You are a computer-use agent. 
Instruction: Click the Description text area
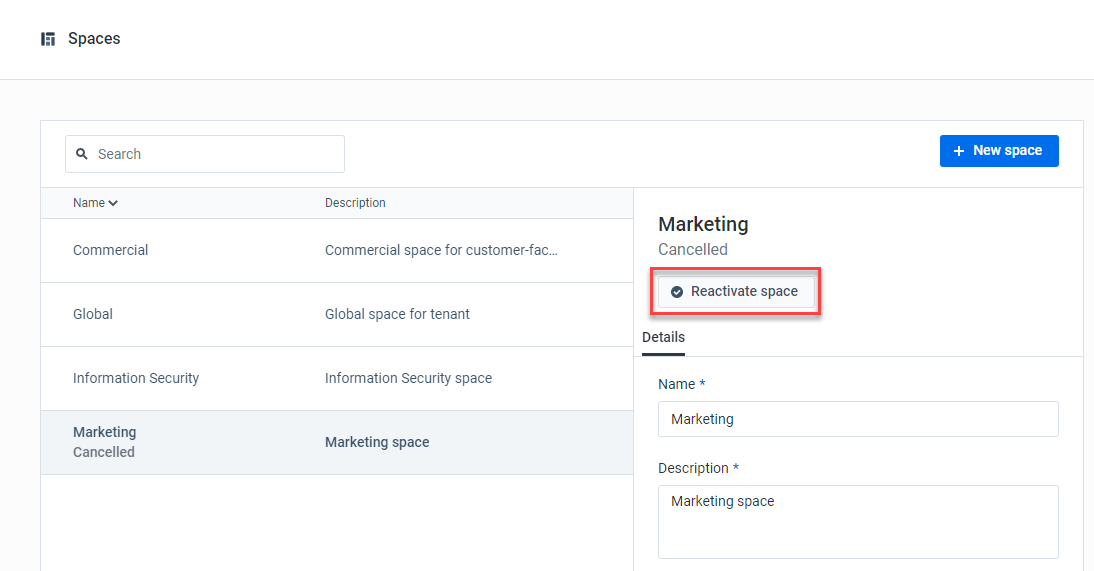click(x=858, y=522)
